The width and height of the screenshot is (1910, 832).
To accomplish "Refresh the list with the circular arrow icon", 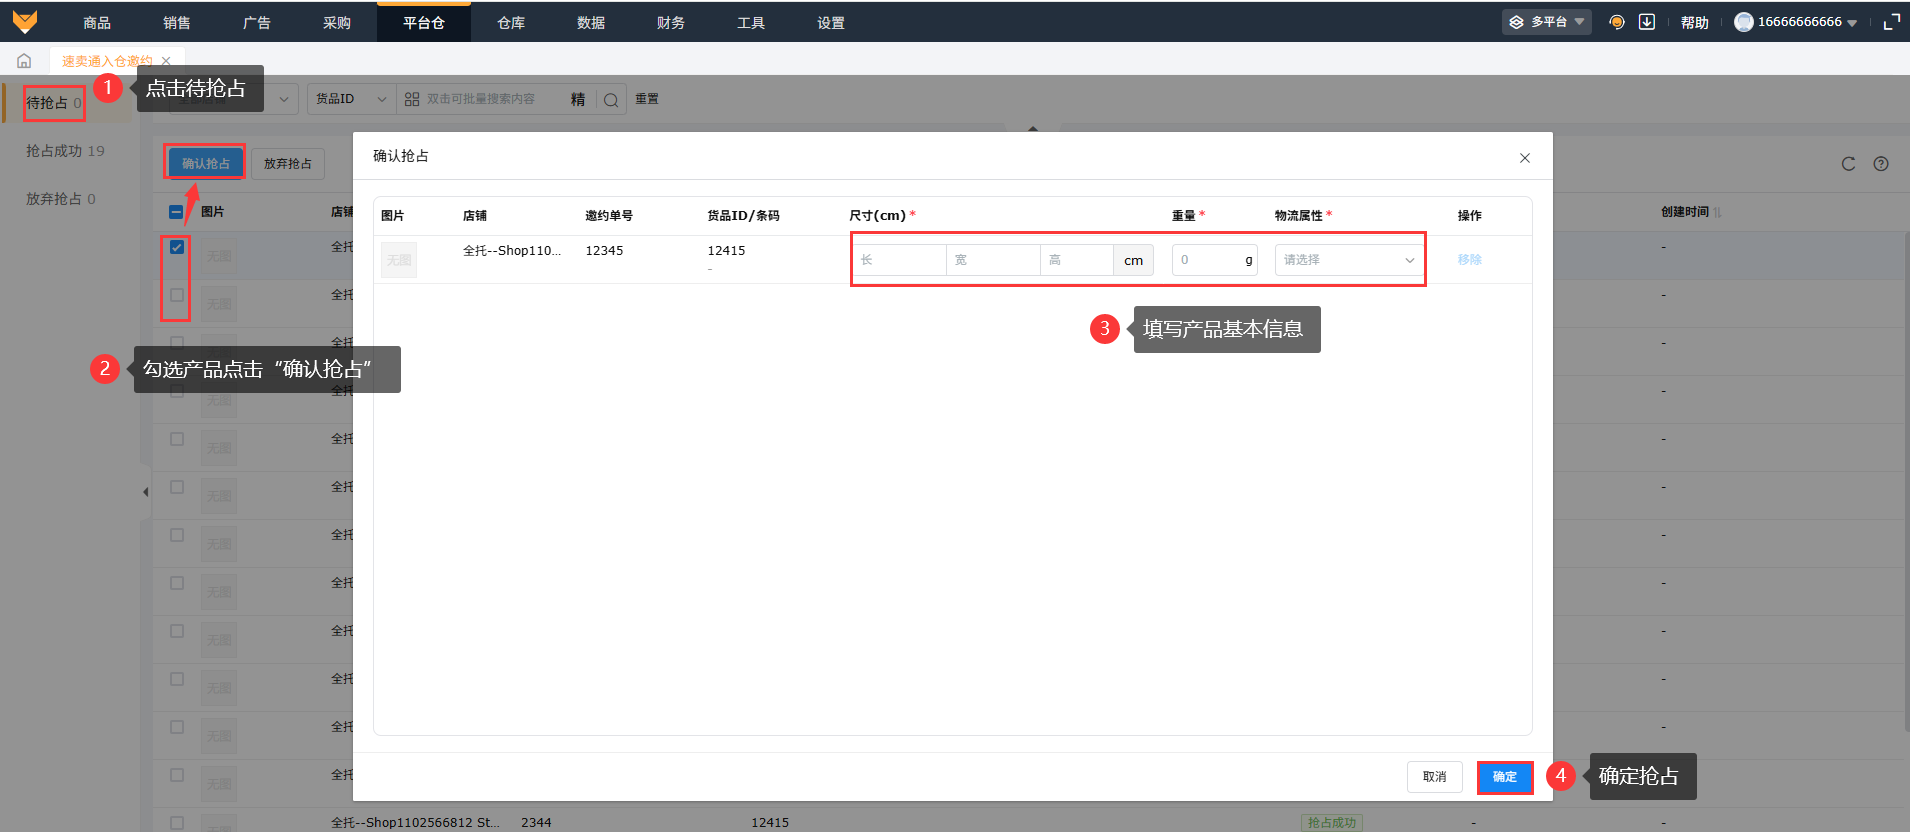I will [1848, 164].
